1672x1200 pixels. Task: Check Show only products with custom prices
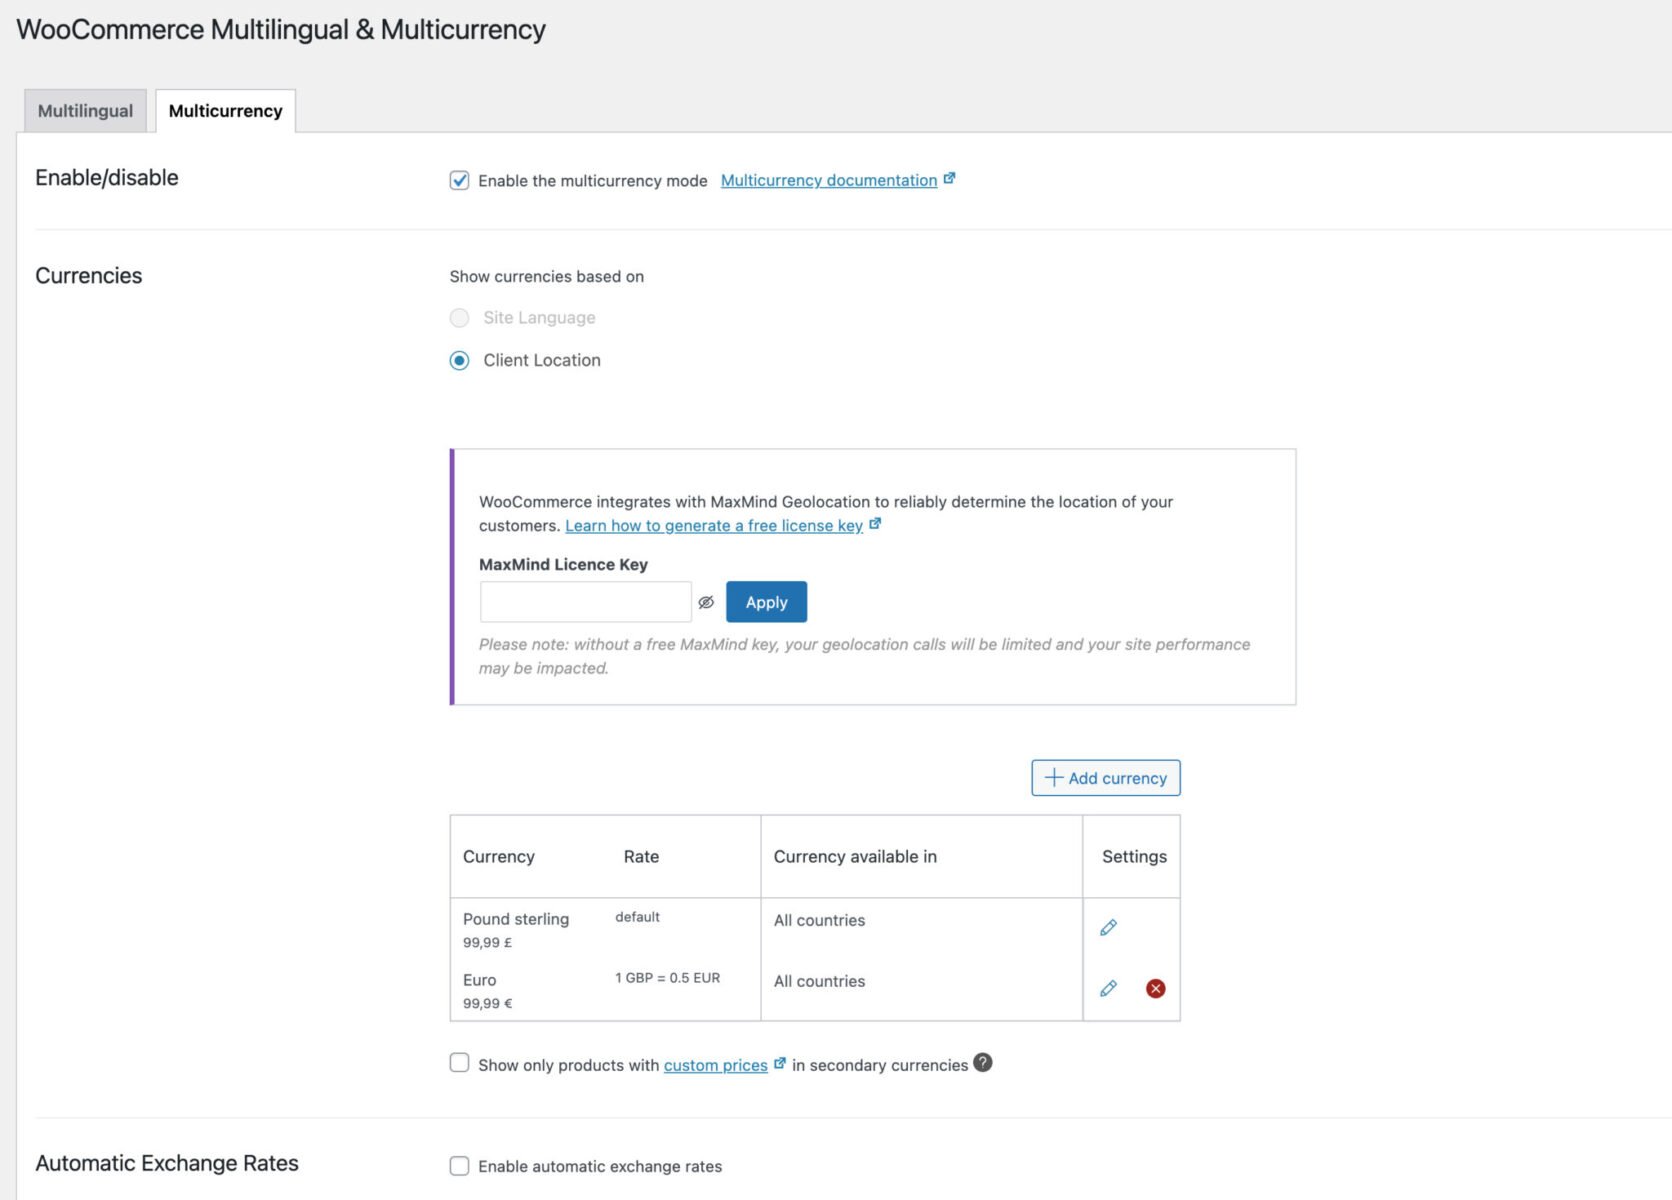(x=459, y=1063)
